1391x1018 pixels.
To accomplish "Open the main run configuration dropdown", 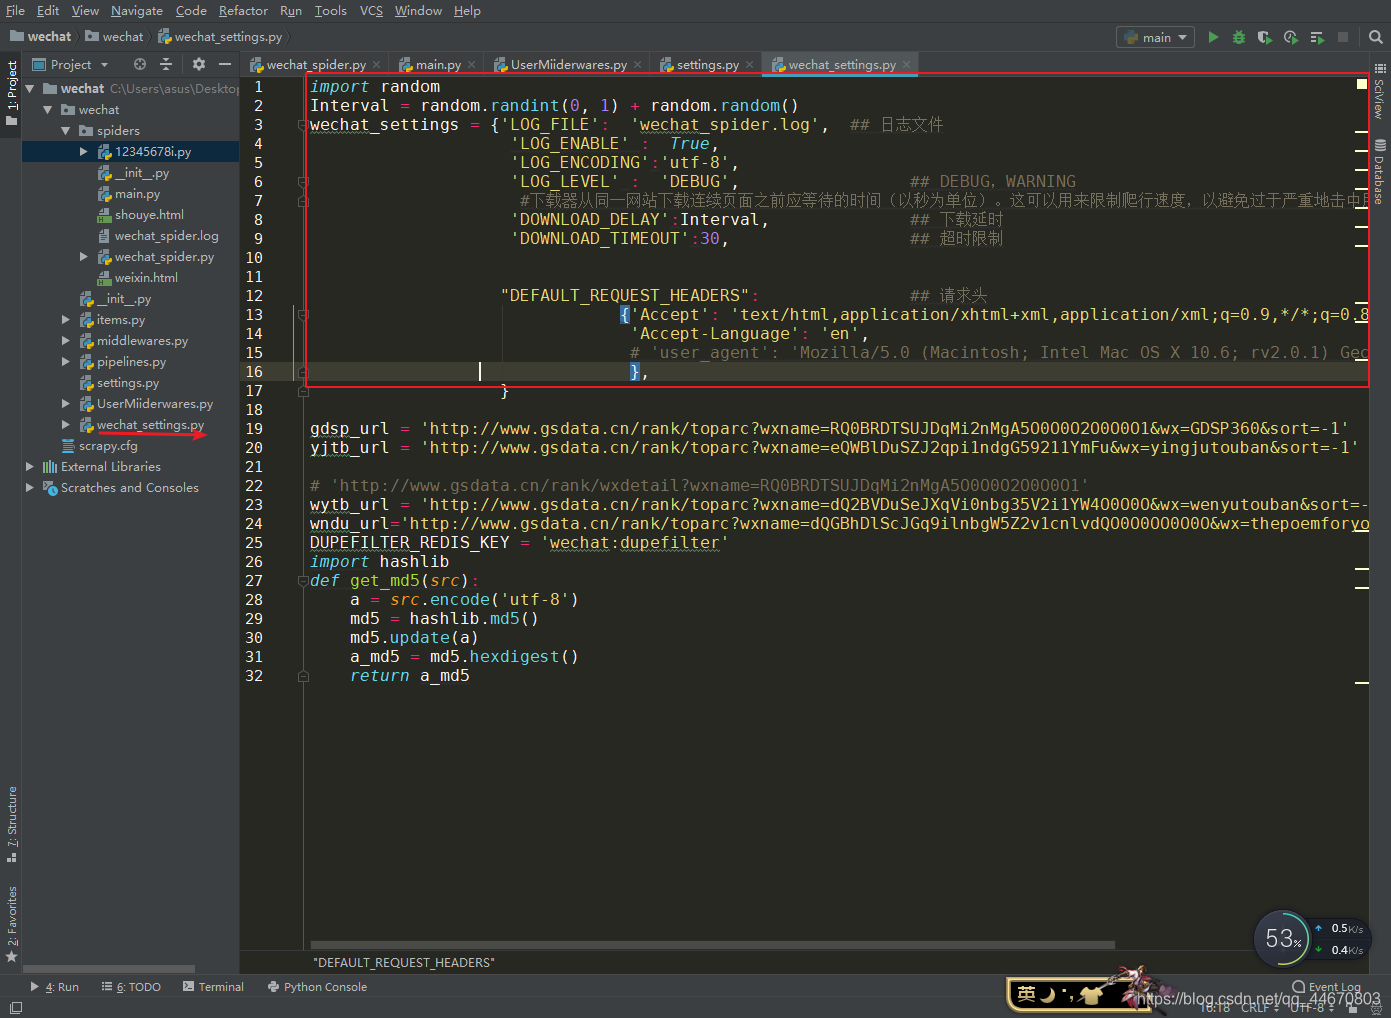I will 1155,37.
